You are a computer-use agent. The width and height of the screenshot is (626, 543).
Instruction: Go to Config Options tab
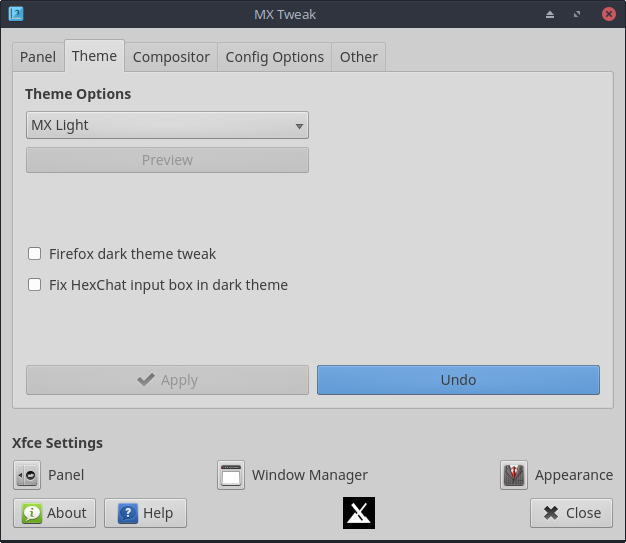point(275,57)
